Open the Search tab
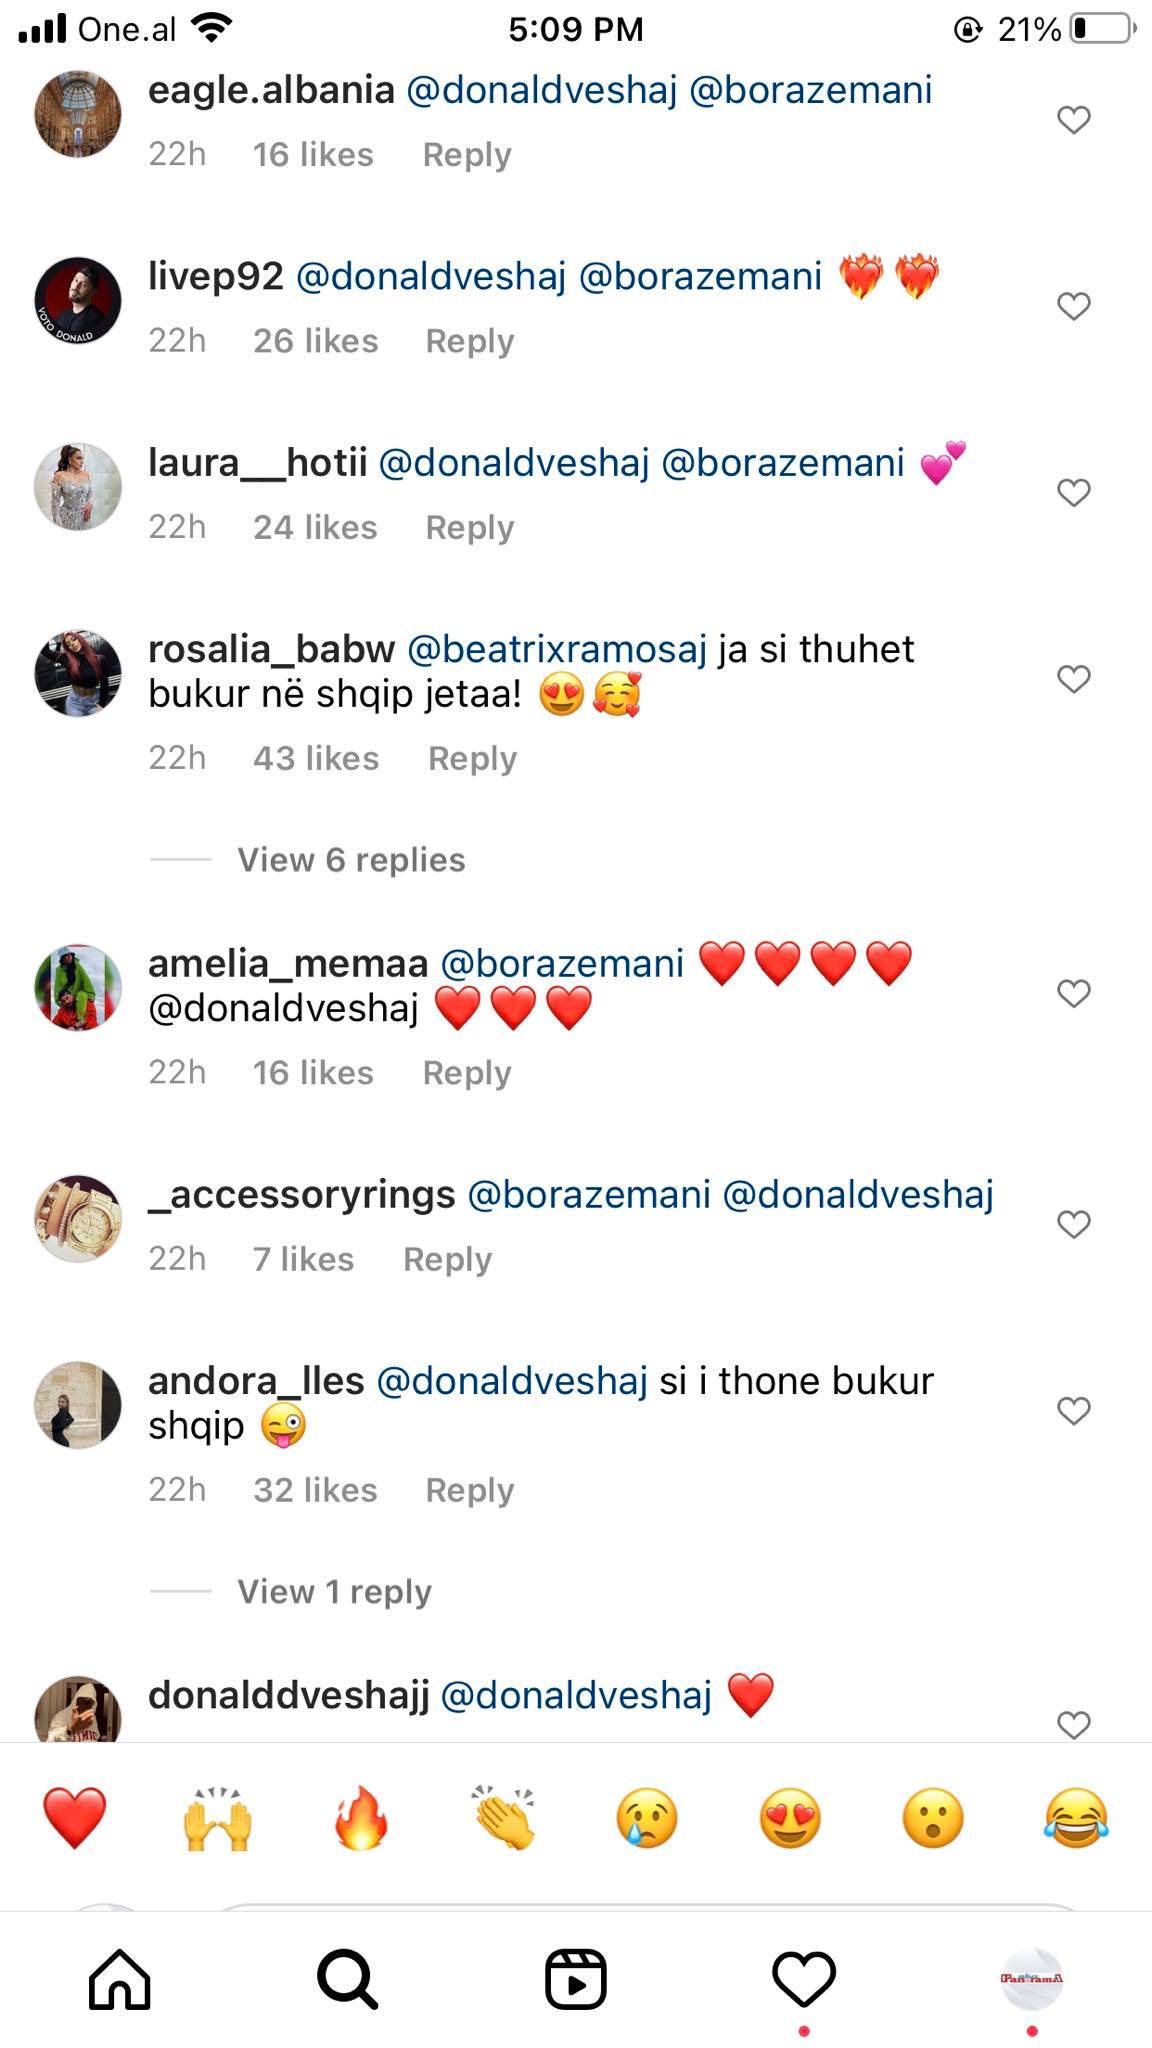This screenshot has height=2048, width=1152. pyautogui.click(x=347, y=1978)
